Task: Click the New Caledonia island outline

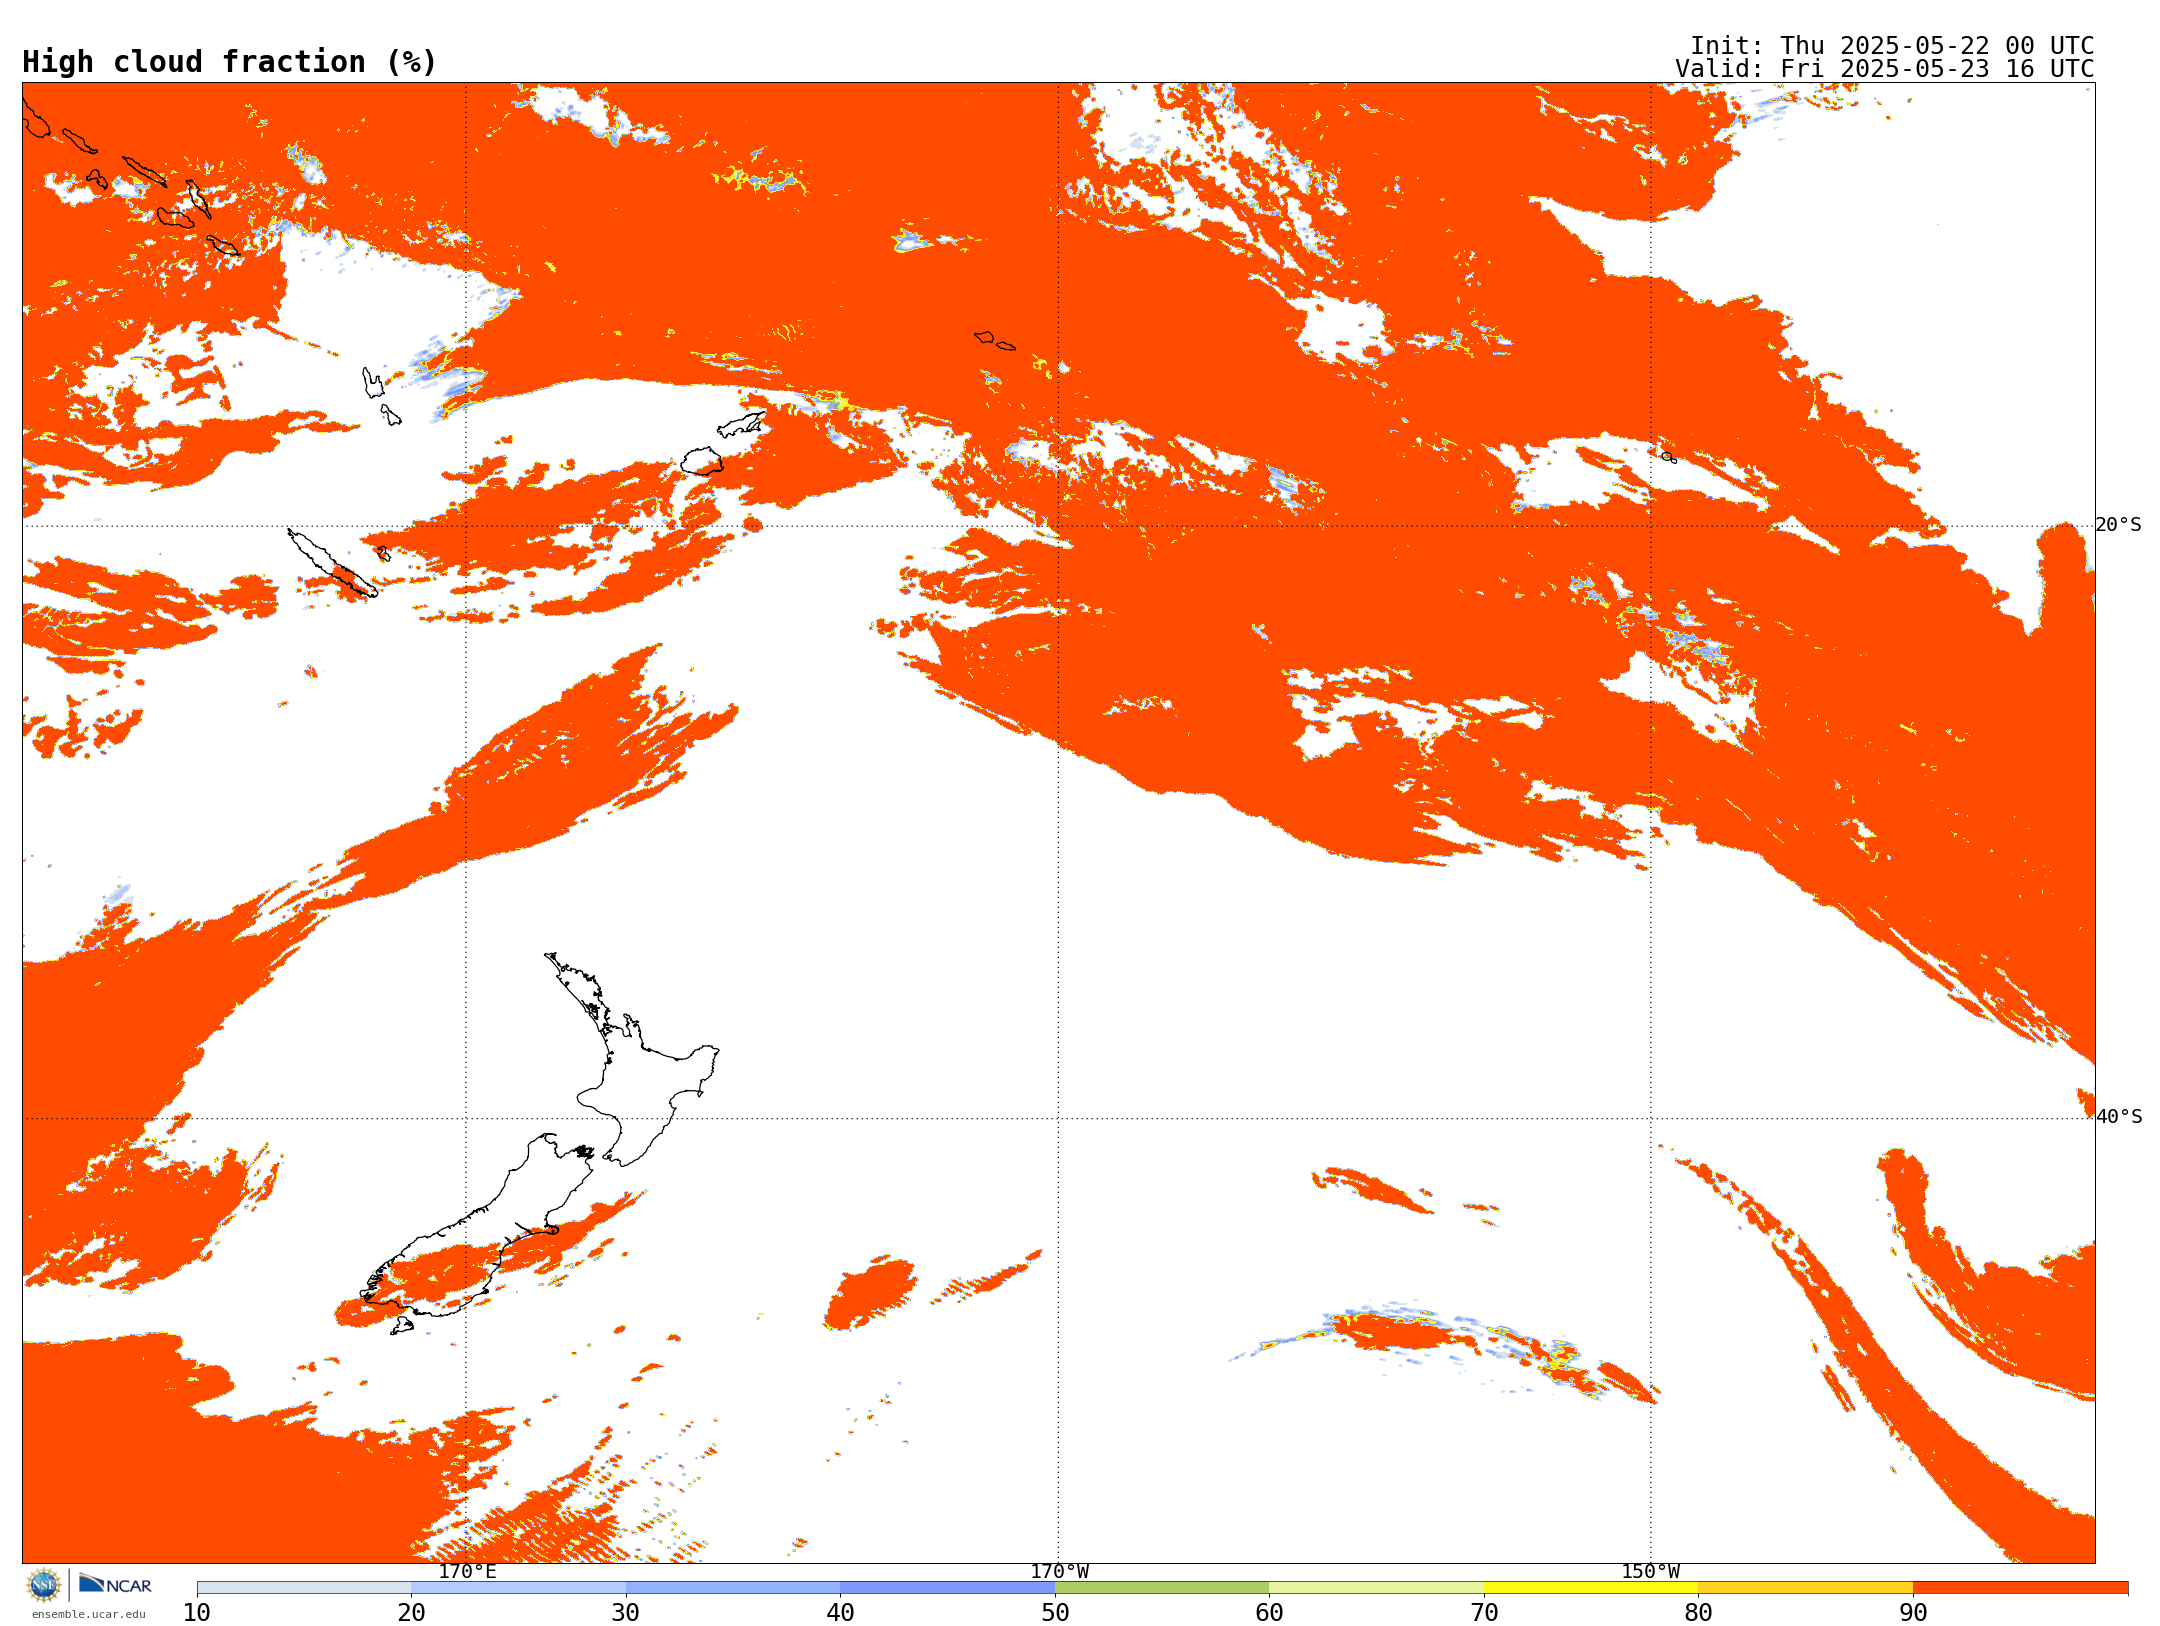Action: [x=332, y=564]
